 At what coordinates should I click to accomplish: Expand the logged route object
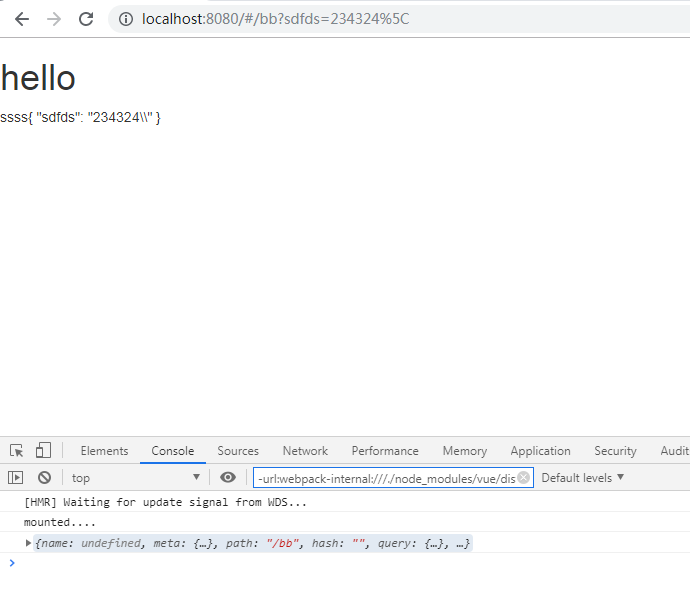(x=28, y=543)
